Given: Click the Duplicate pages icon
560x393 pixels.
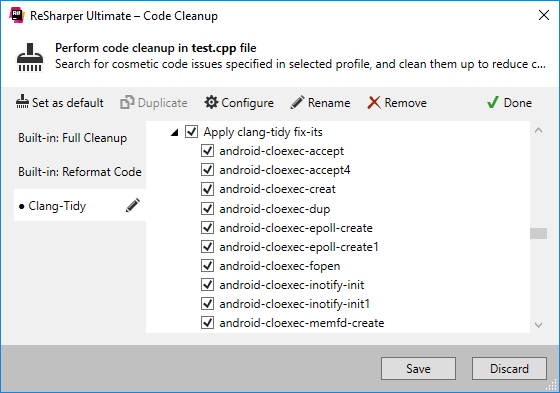Looking at the screenshot, I should [127, 103].
